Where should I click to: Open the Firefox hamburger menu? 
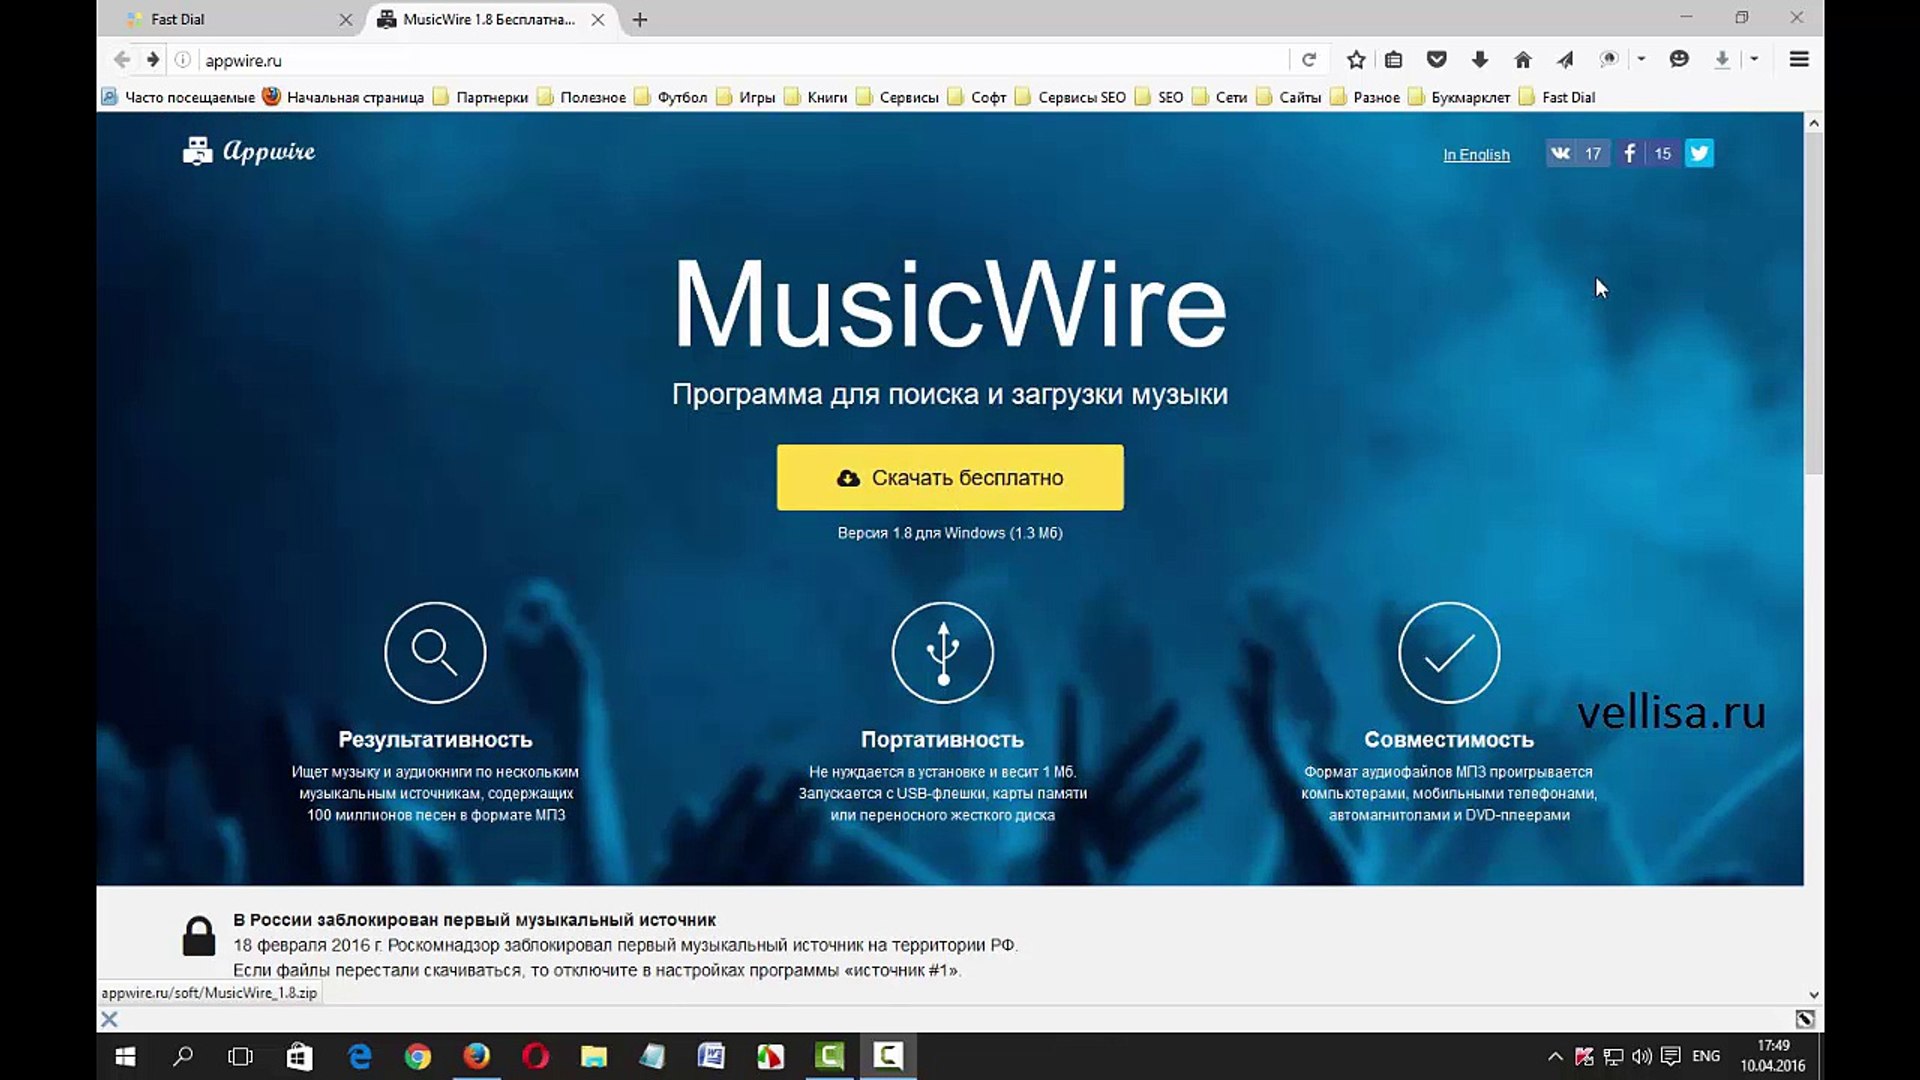[x=1799, y=60]
